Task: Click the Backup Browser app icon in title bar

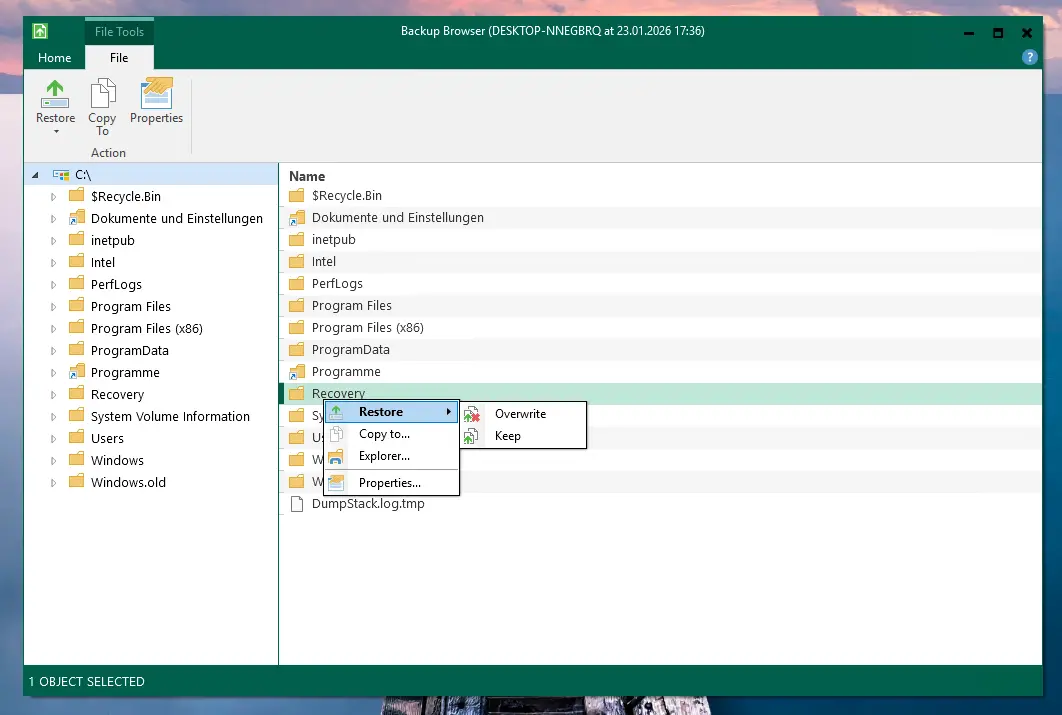Action: (x=40, y=31)
